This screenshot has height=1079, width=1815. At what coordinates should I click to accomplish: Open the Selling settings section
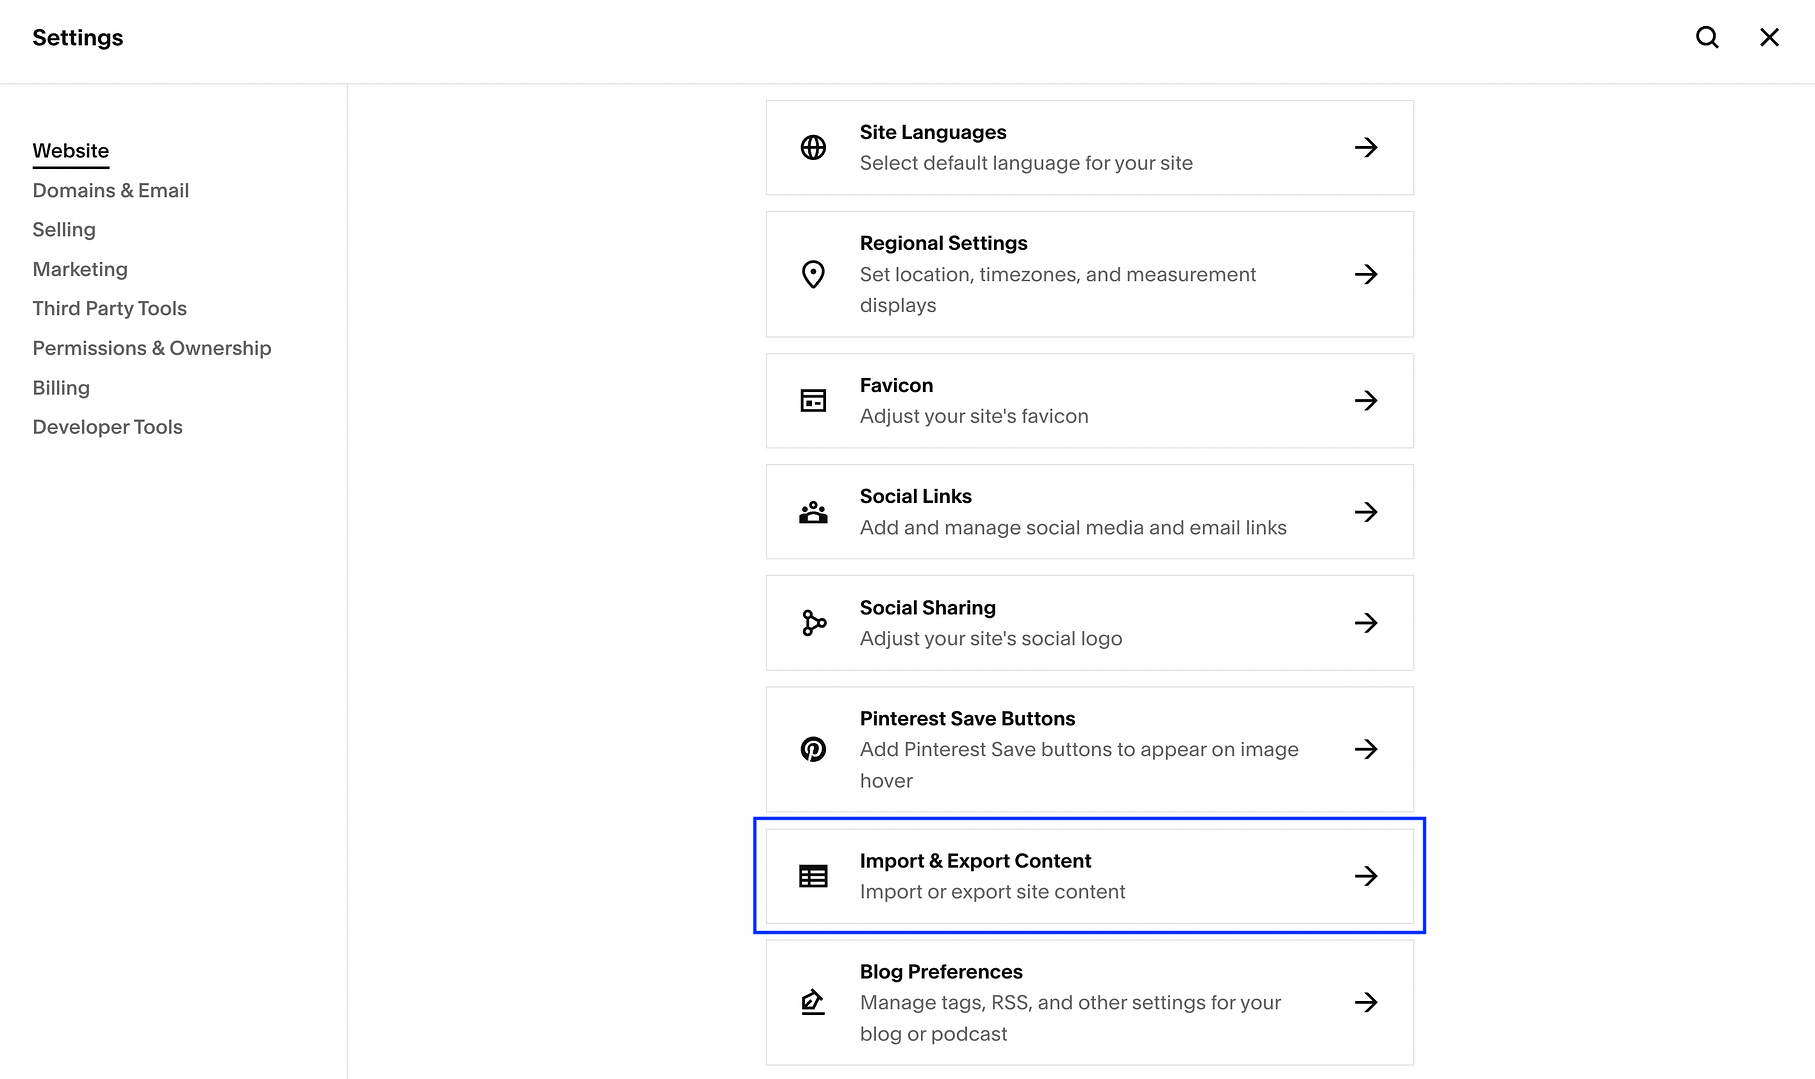[63, 229]
